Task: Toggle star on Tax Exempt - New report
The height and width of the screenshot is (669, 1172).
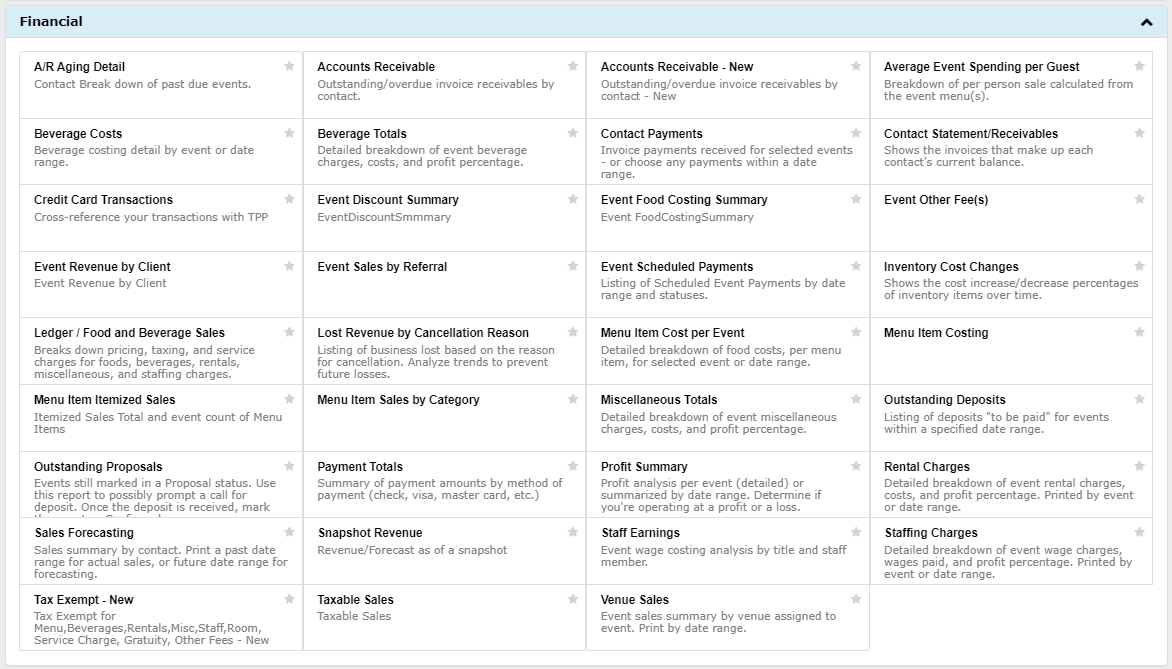Action: [x=289, y=599]
